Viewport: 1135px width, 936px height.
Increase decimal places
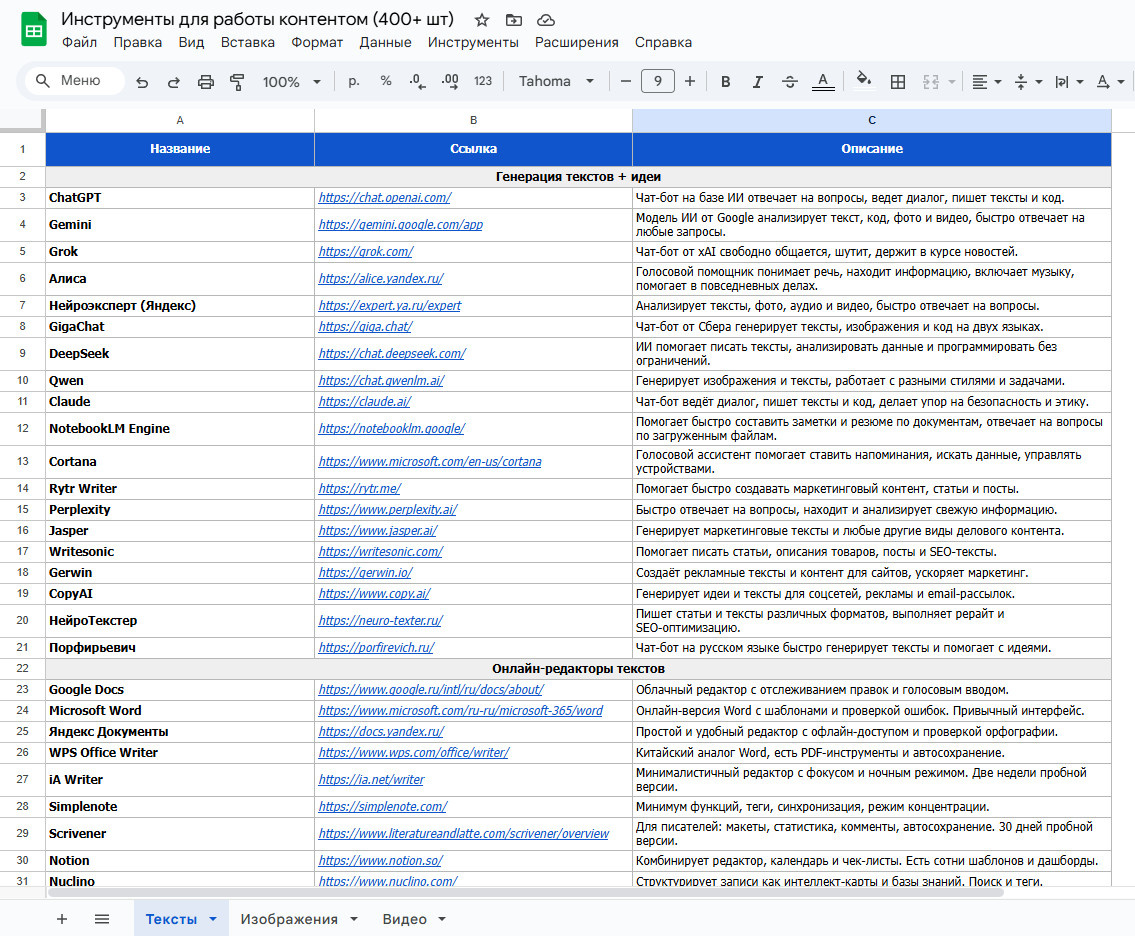[450, 81]
